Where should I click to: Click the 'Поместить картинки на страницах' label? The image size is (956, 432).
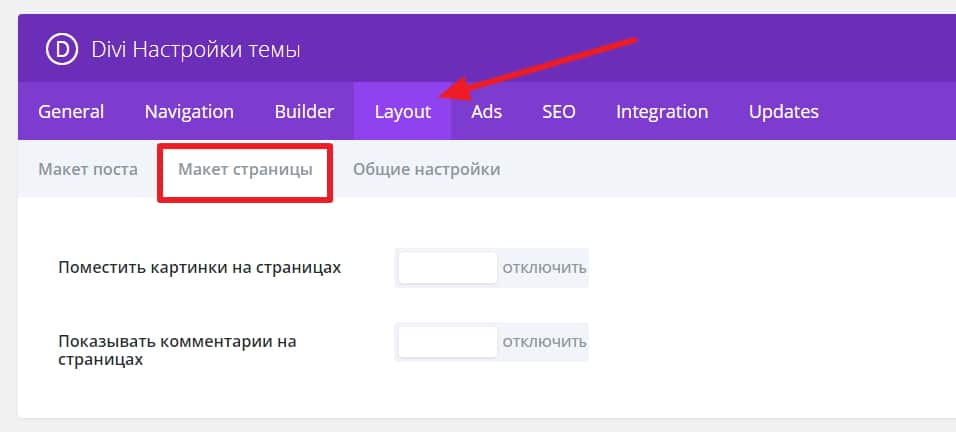(200, 268)
